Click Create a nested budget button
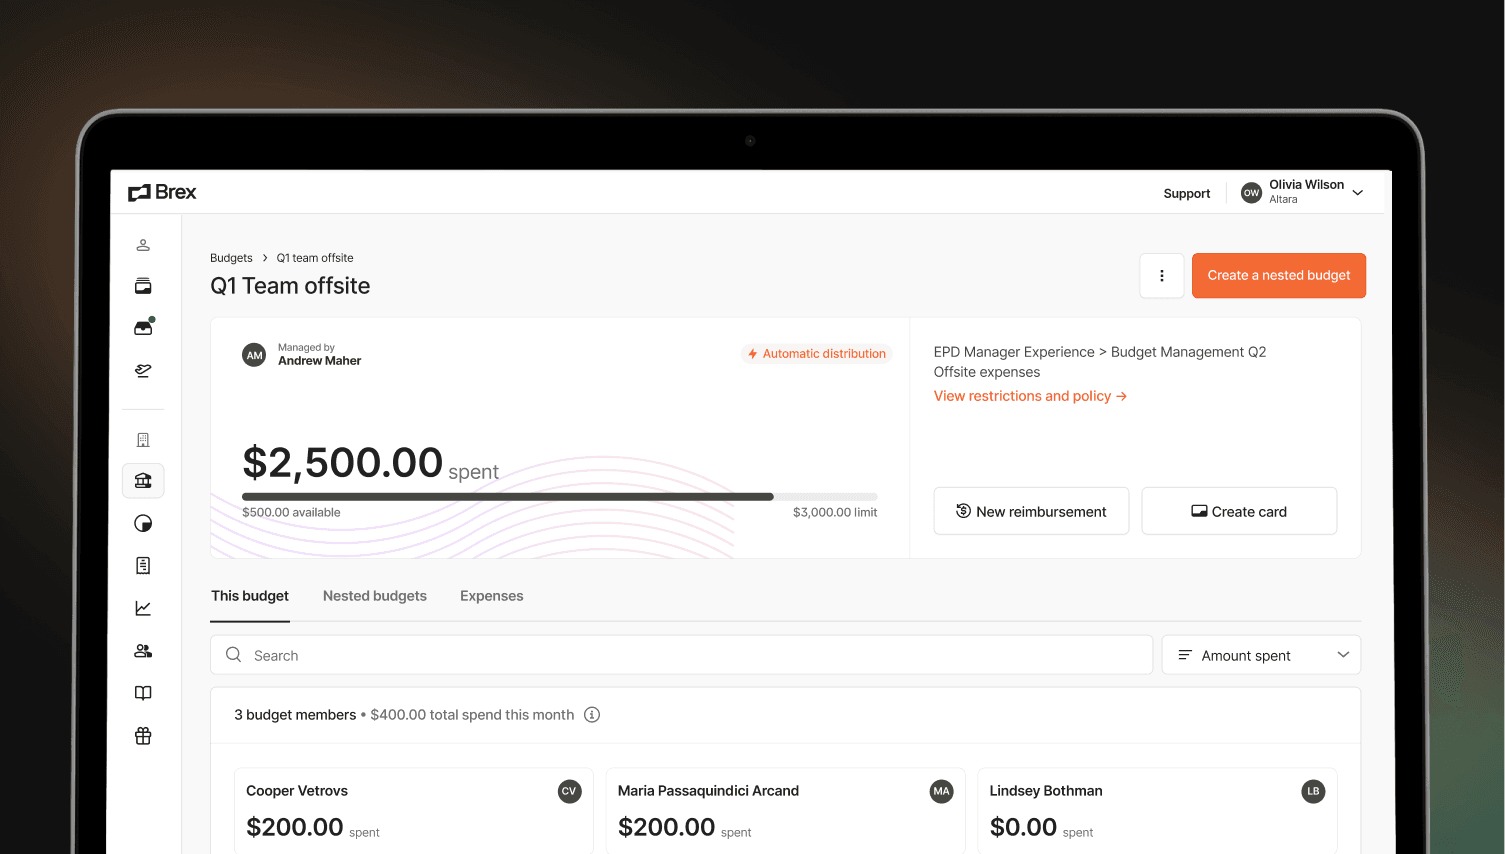The image size is (1505, 854). pyautogui.click(x=1278, y=276)
